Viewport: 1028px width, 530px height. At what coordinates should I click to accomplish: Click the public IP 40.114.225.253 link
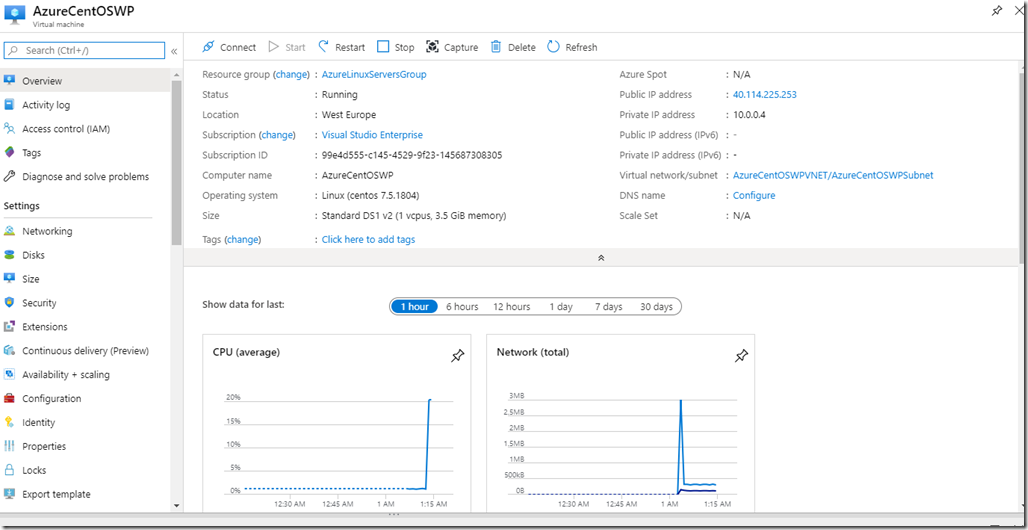click(764, 94)
